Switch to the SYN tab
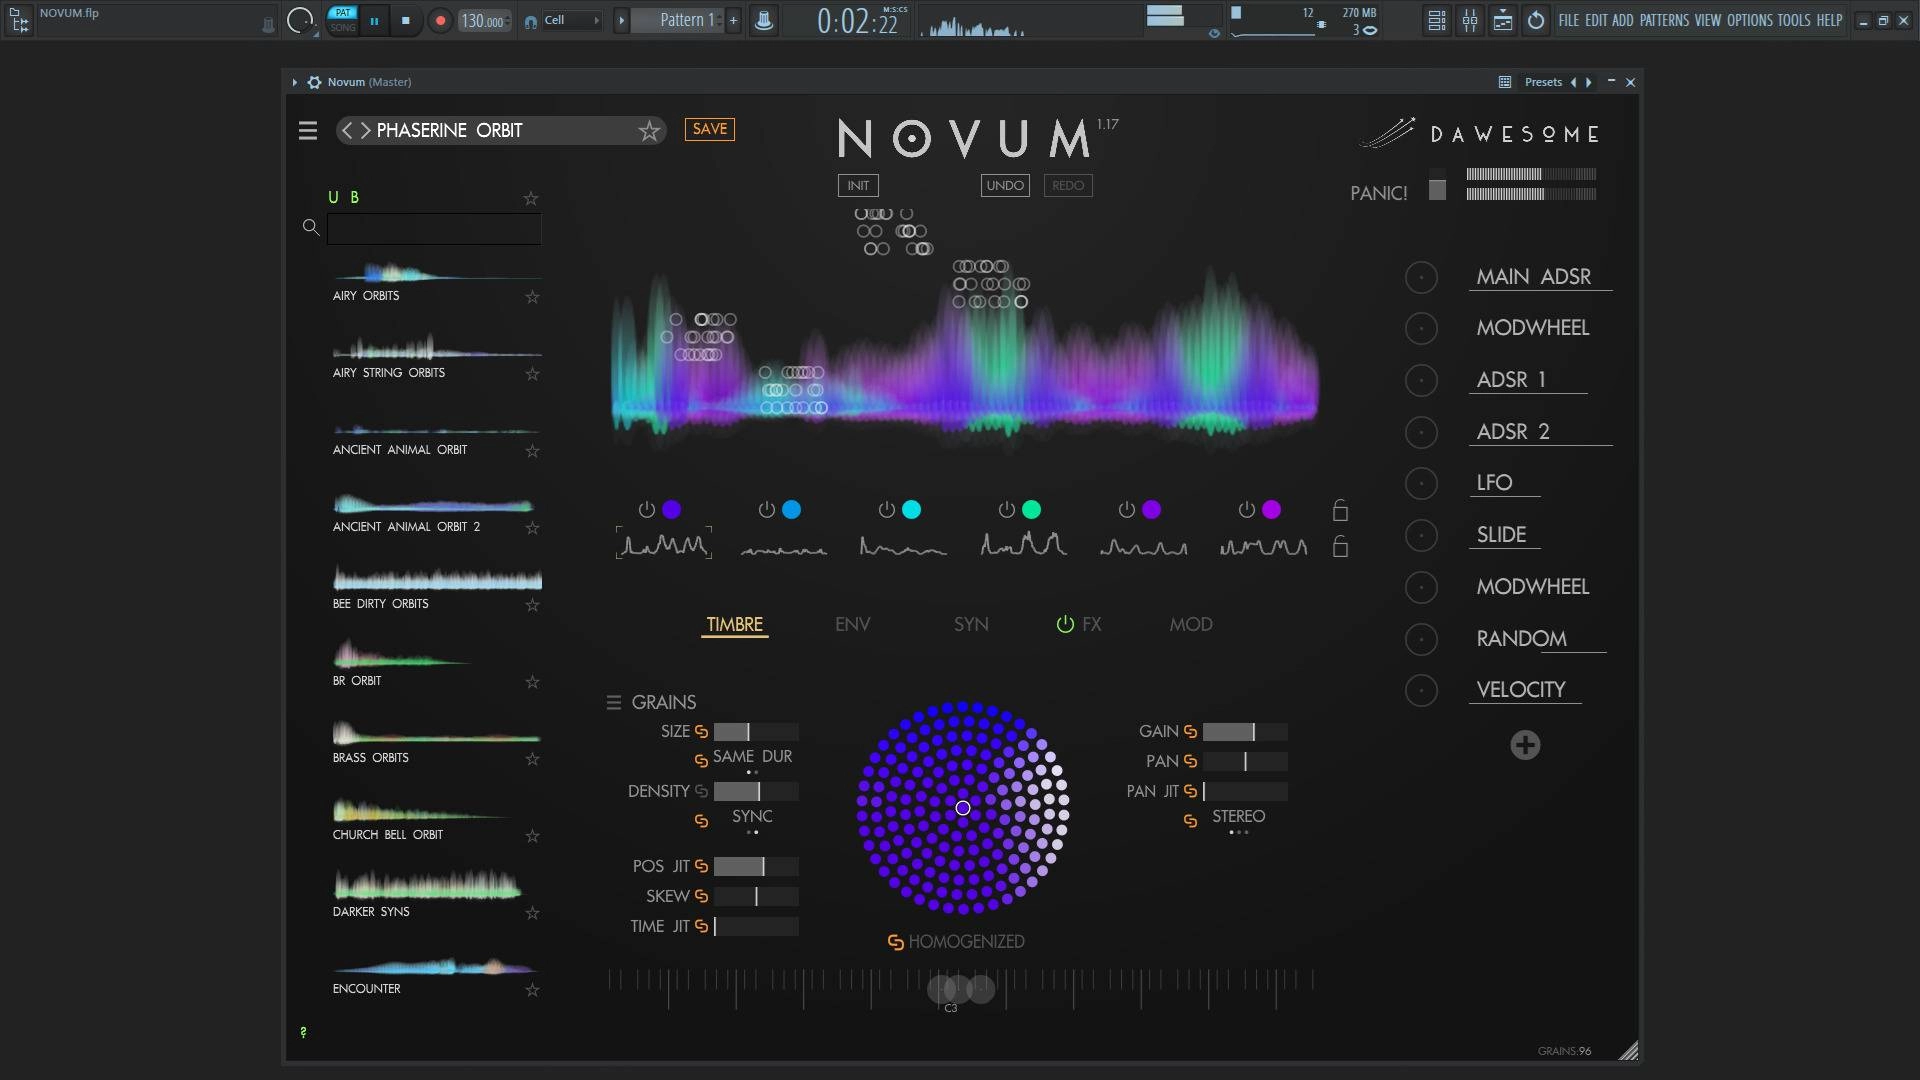Viewport: 1920px width, 1080px height. point(971,625)
